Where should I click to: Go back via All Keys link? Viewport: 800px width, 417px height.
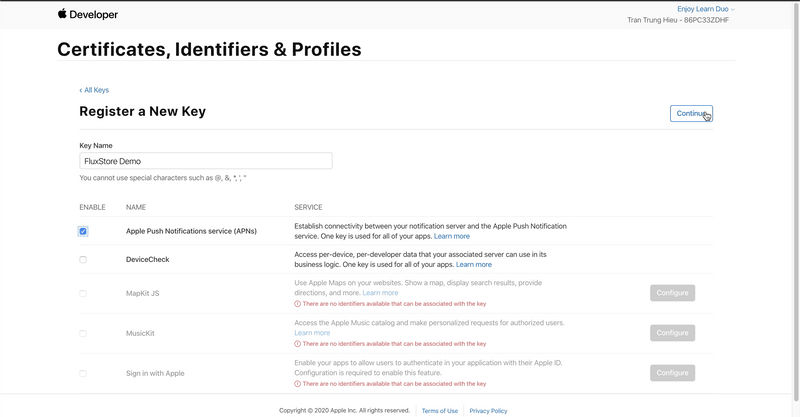[x=94, y=90]
